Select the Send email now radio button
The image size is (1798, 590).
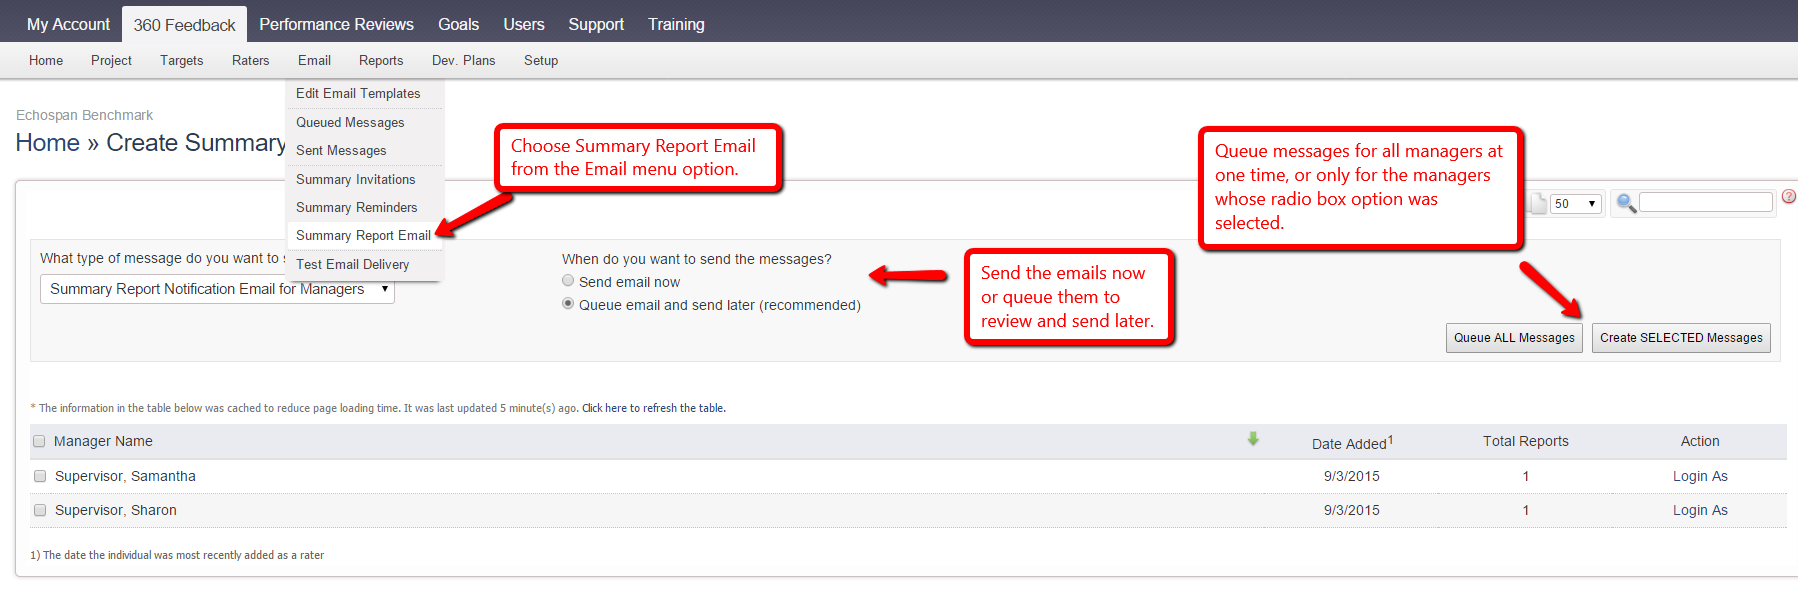pos(568,281)
